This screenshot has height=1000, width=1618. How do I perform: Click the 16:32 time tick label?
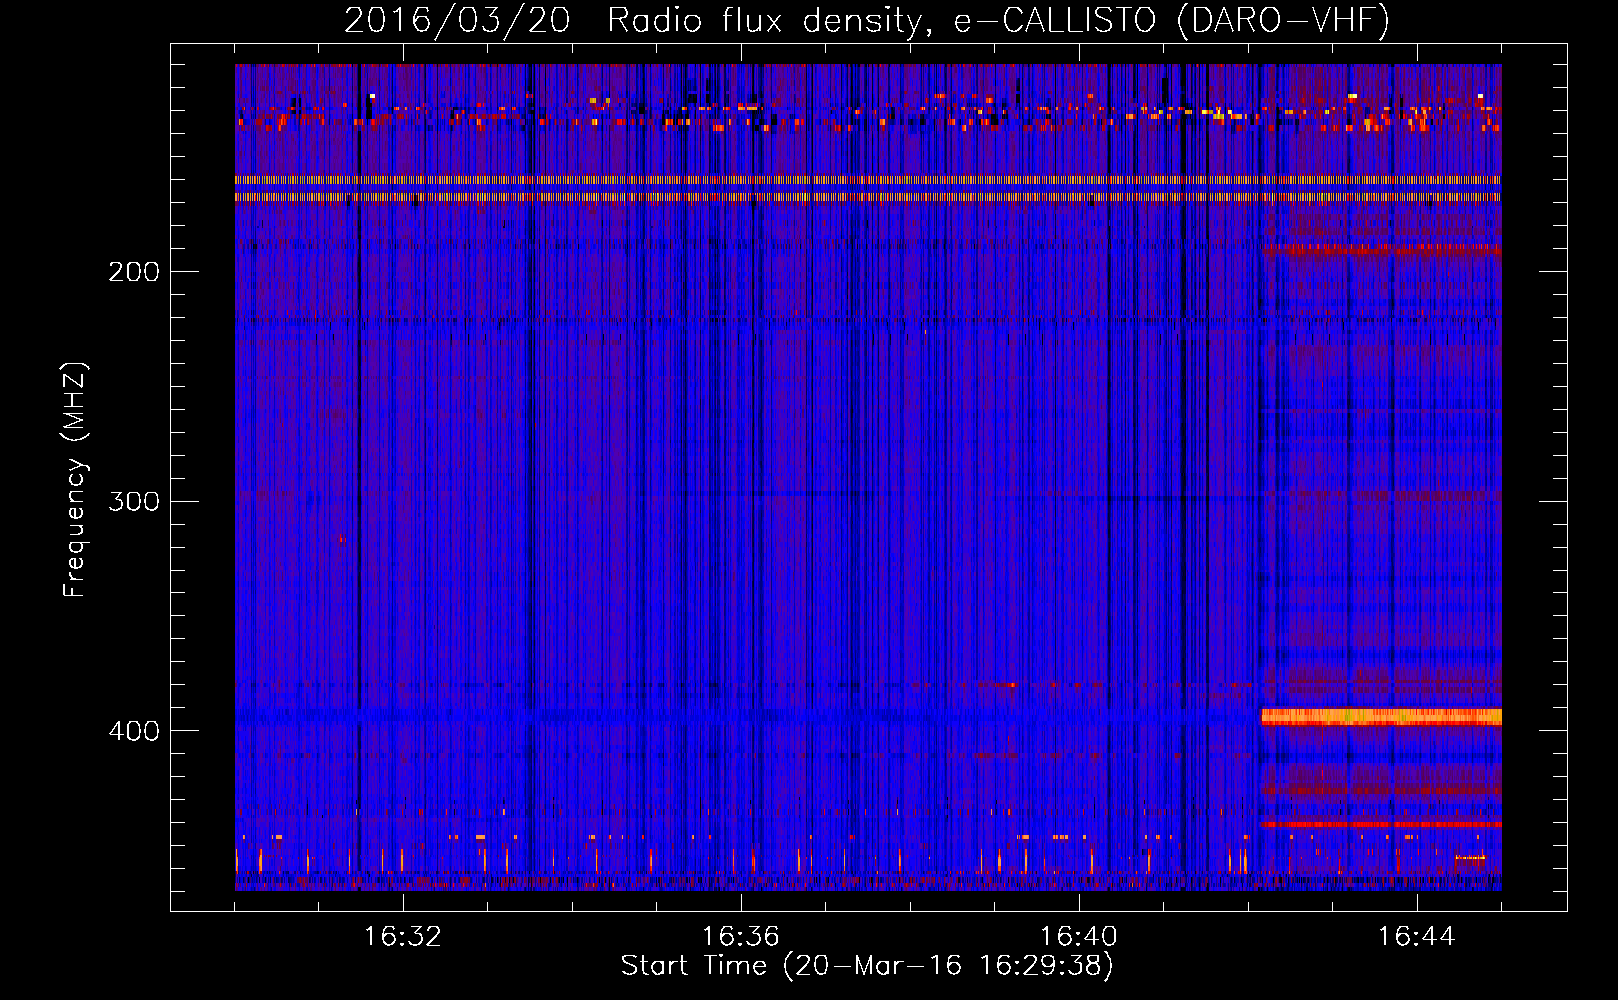pyautogui.click(x=403, y=937)
